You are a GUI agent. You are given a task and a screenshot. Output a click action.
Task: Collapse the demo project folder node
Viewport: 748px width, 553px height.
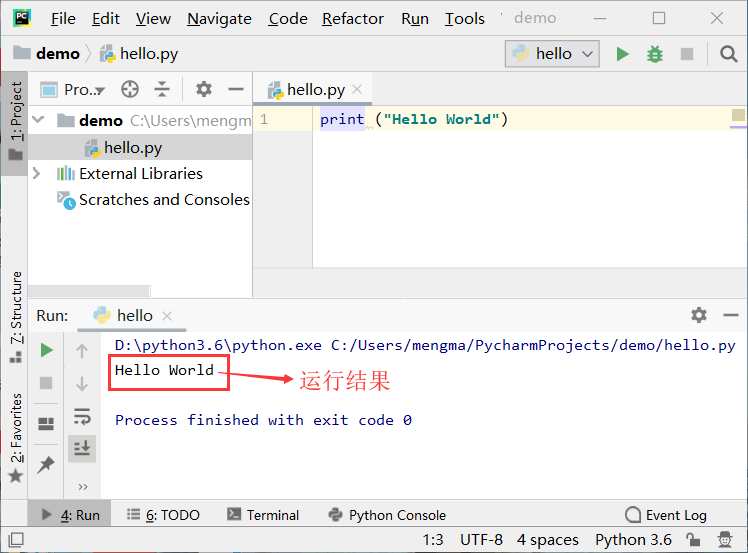click(38, 120)
